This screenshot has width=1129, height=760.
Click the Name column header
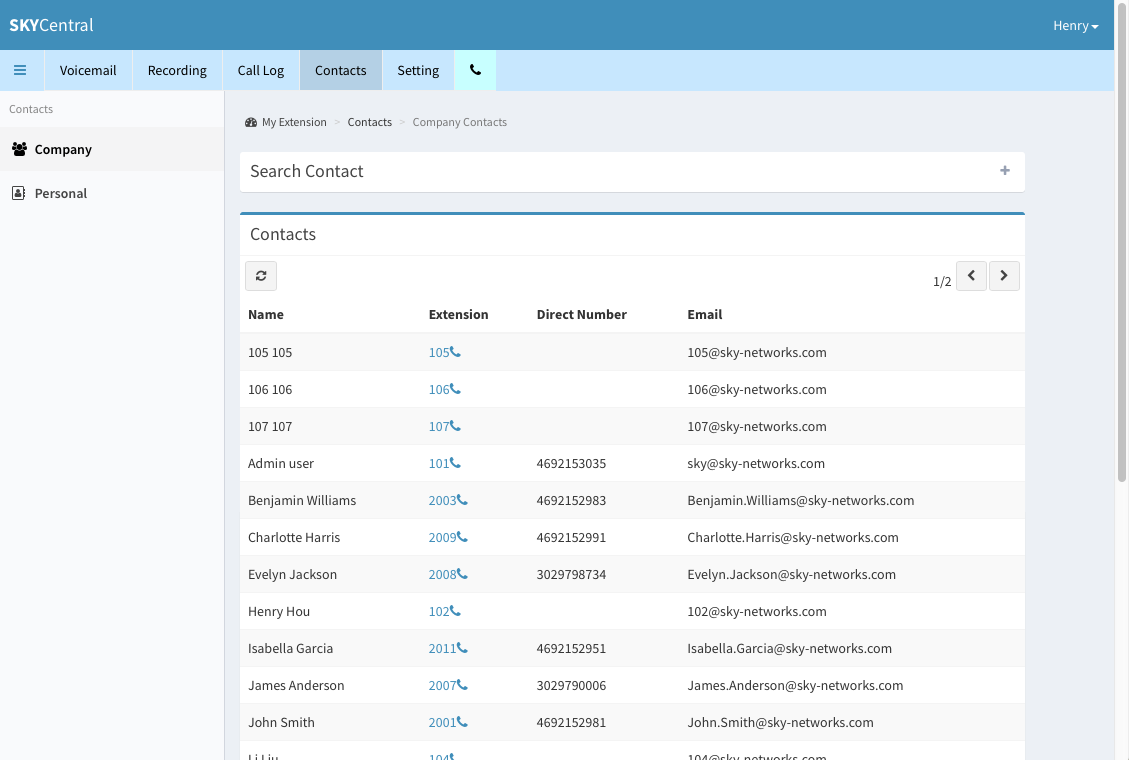266,315
